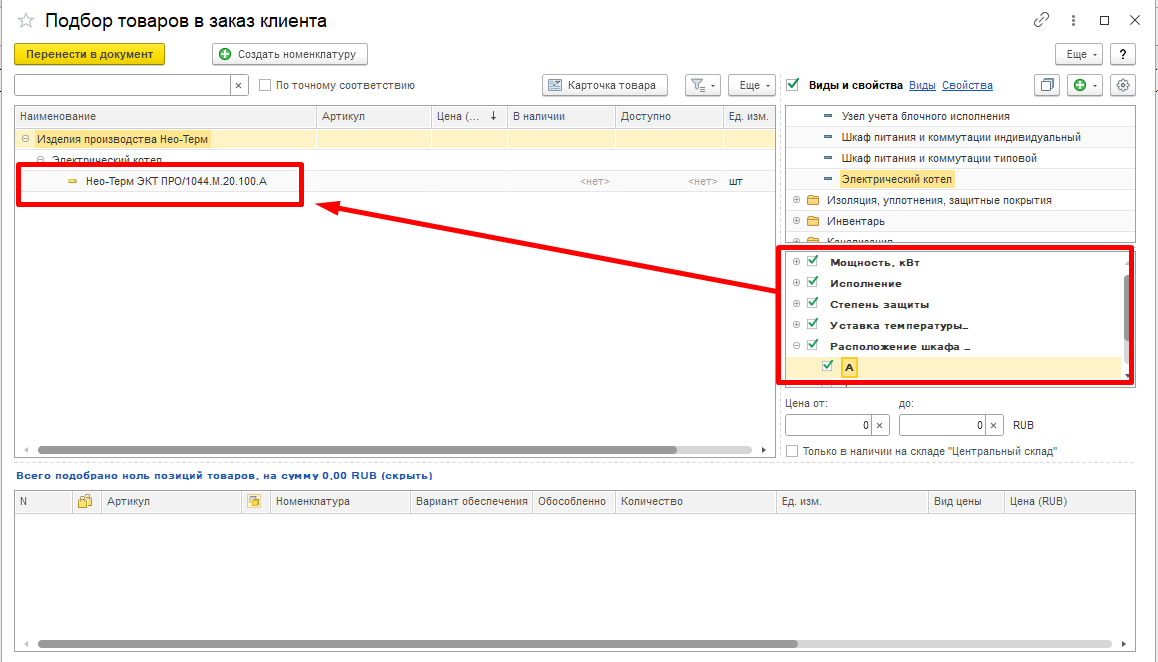Collapse 'Изделия производства Нео-Терм' group
Viewport: 1158px width, 662px height.
click(x=25, y=138)
